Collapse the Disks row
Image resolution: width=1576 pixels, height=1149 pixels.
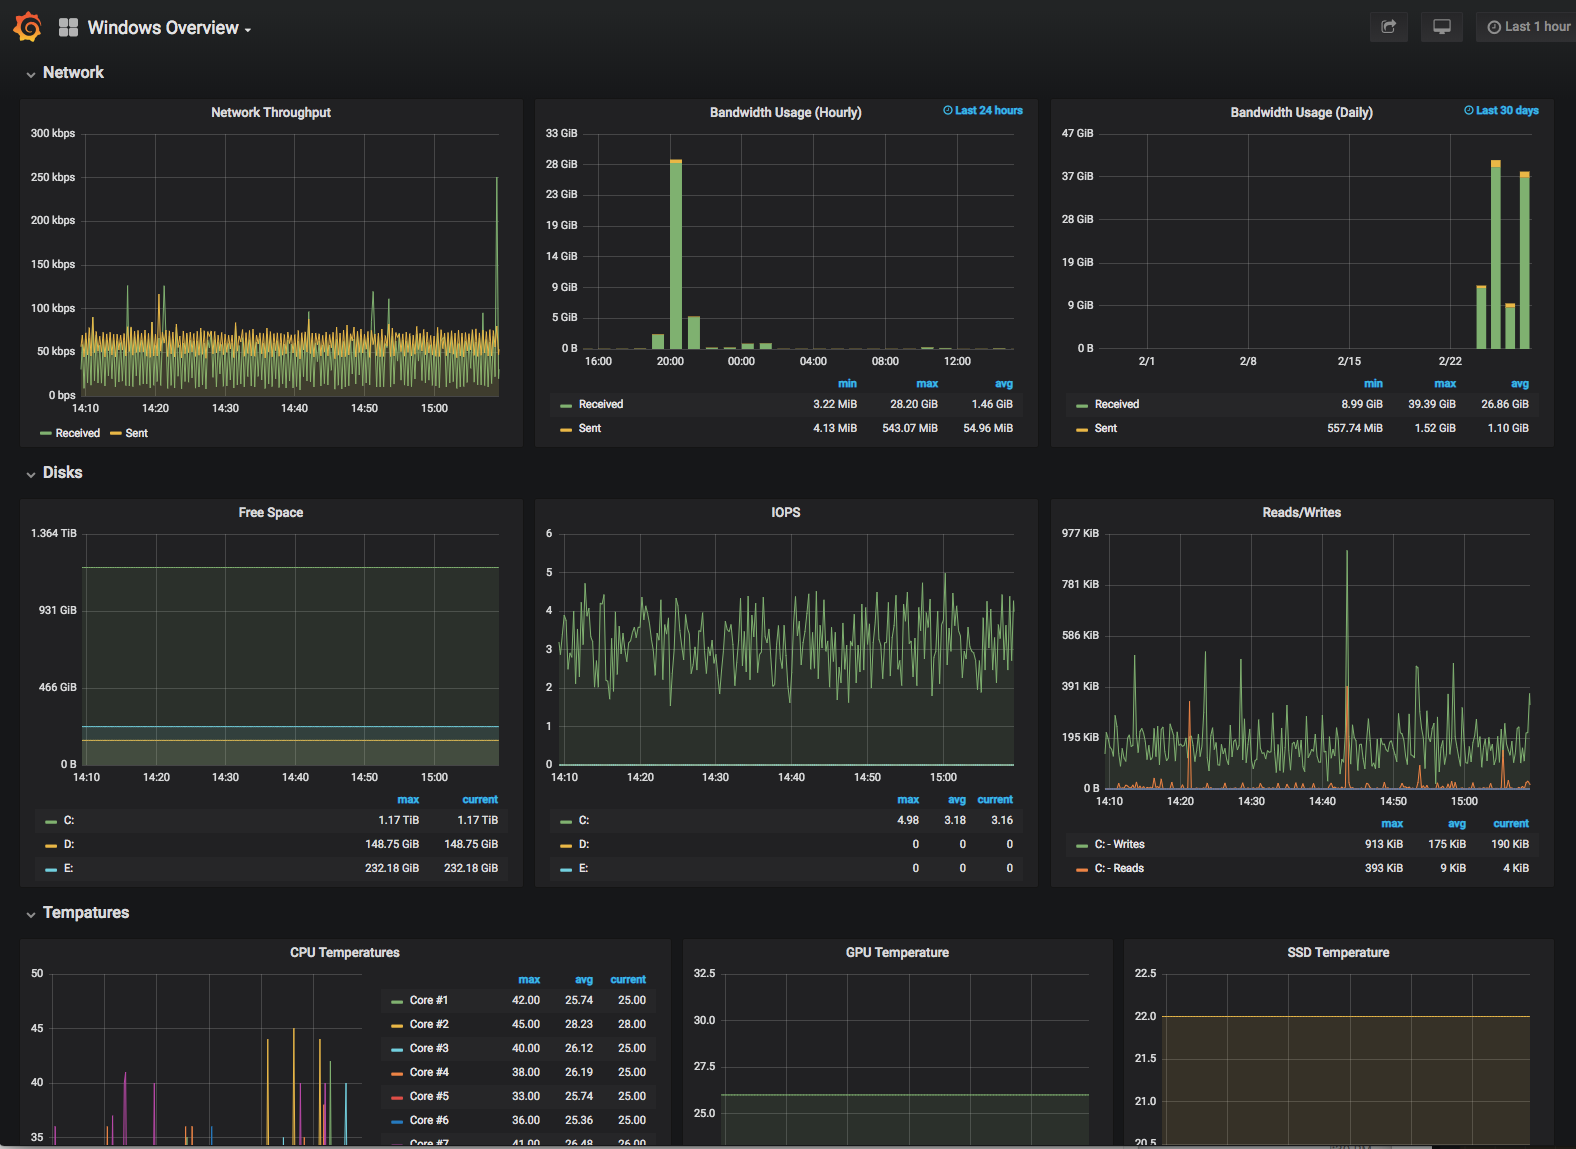[62, 473]
